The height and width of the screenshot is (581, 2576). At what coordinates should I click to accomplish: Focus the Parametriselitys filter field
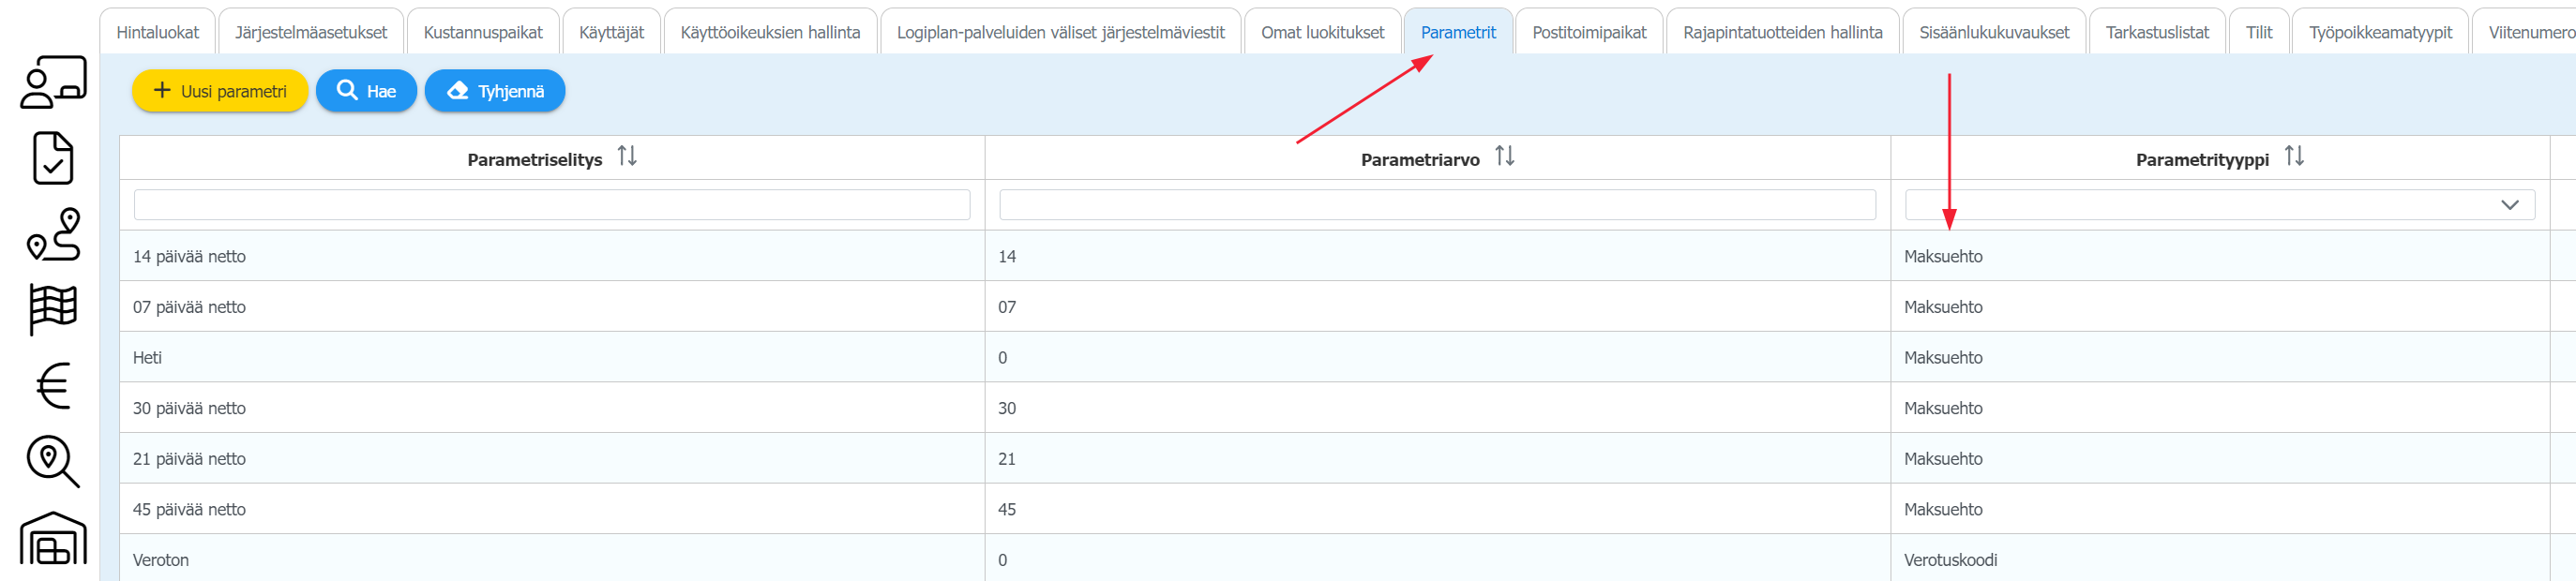pyautogui.click(x=552, y=205)
